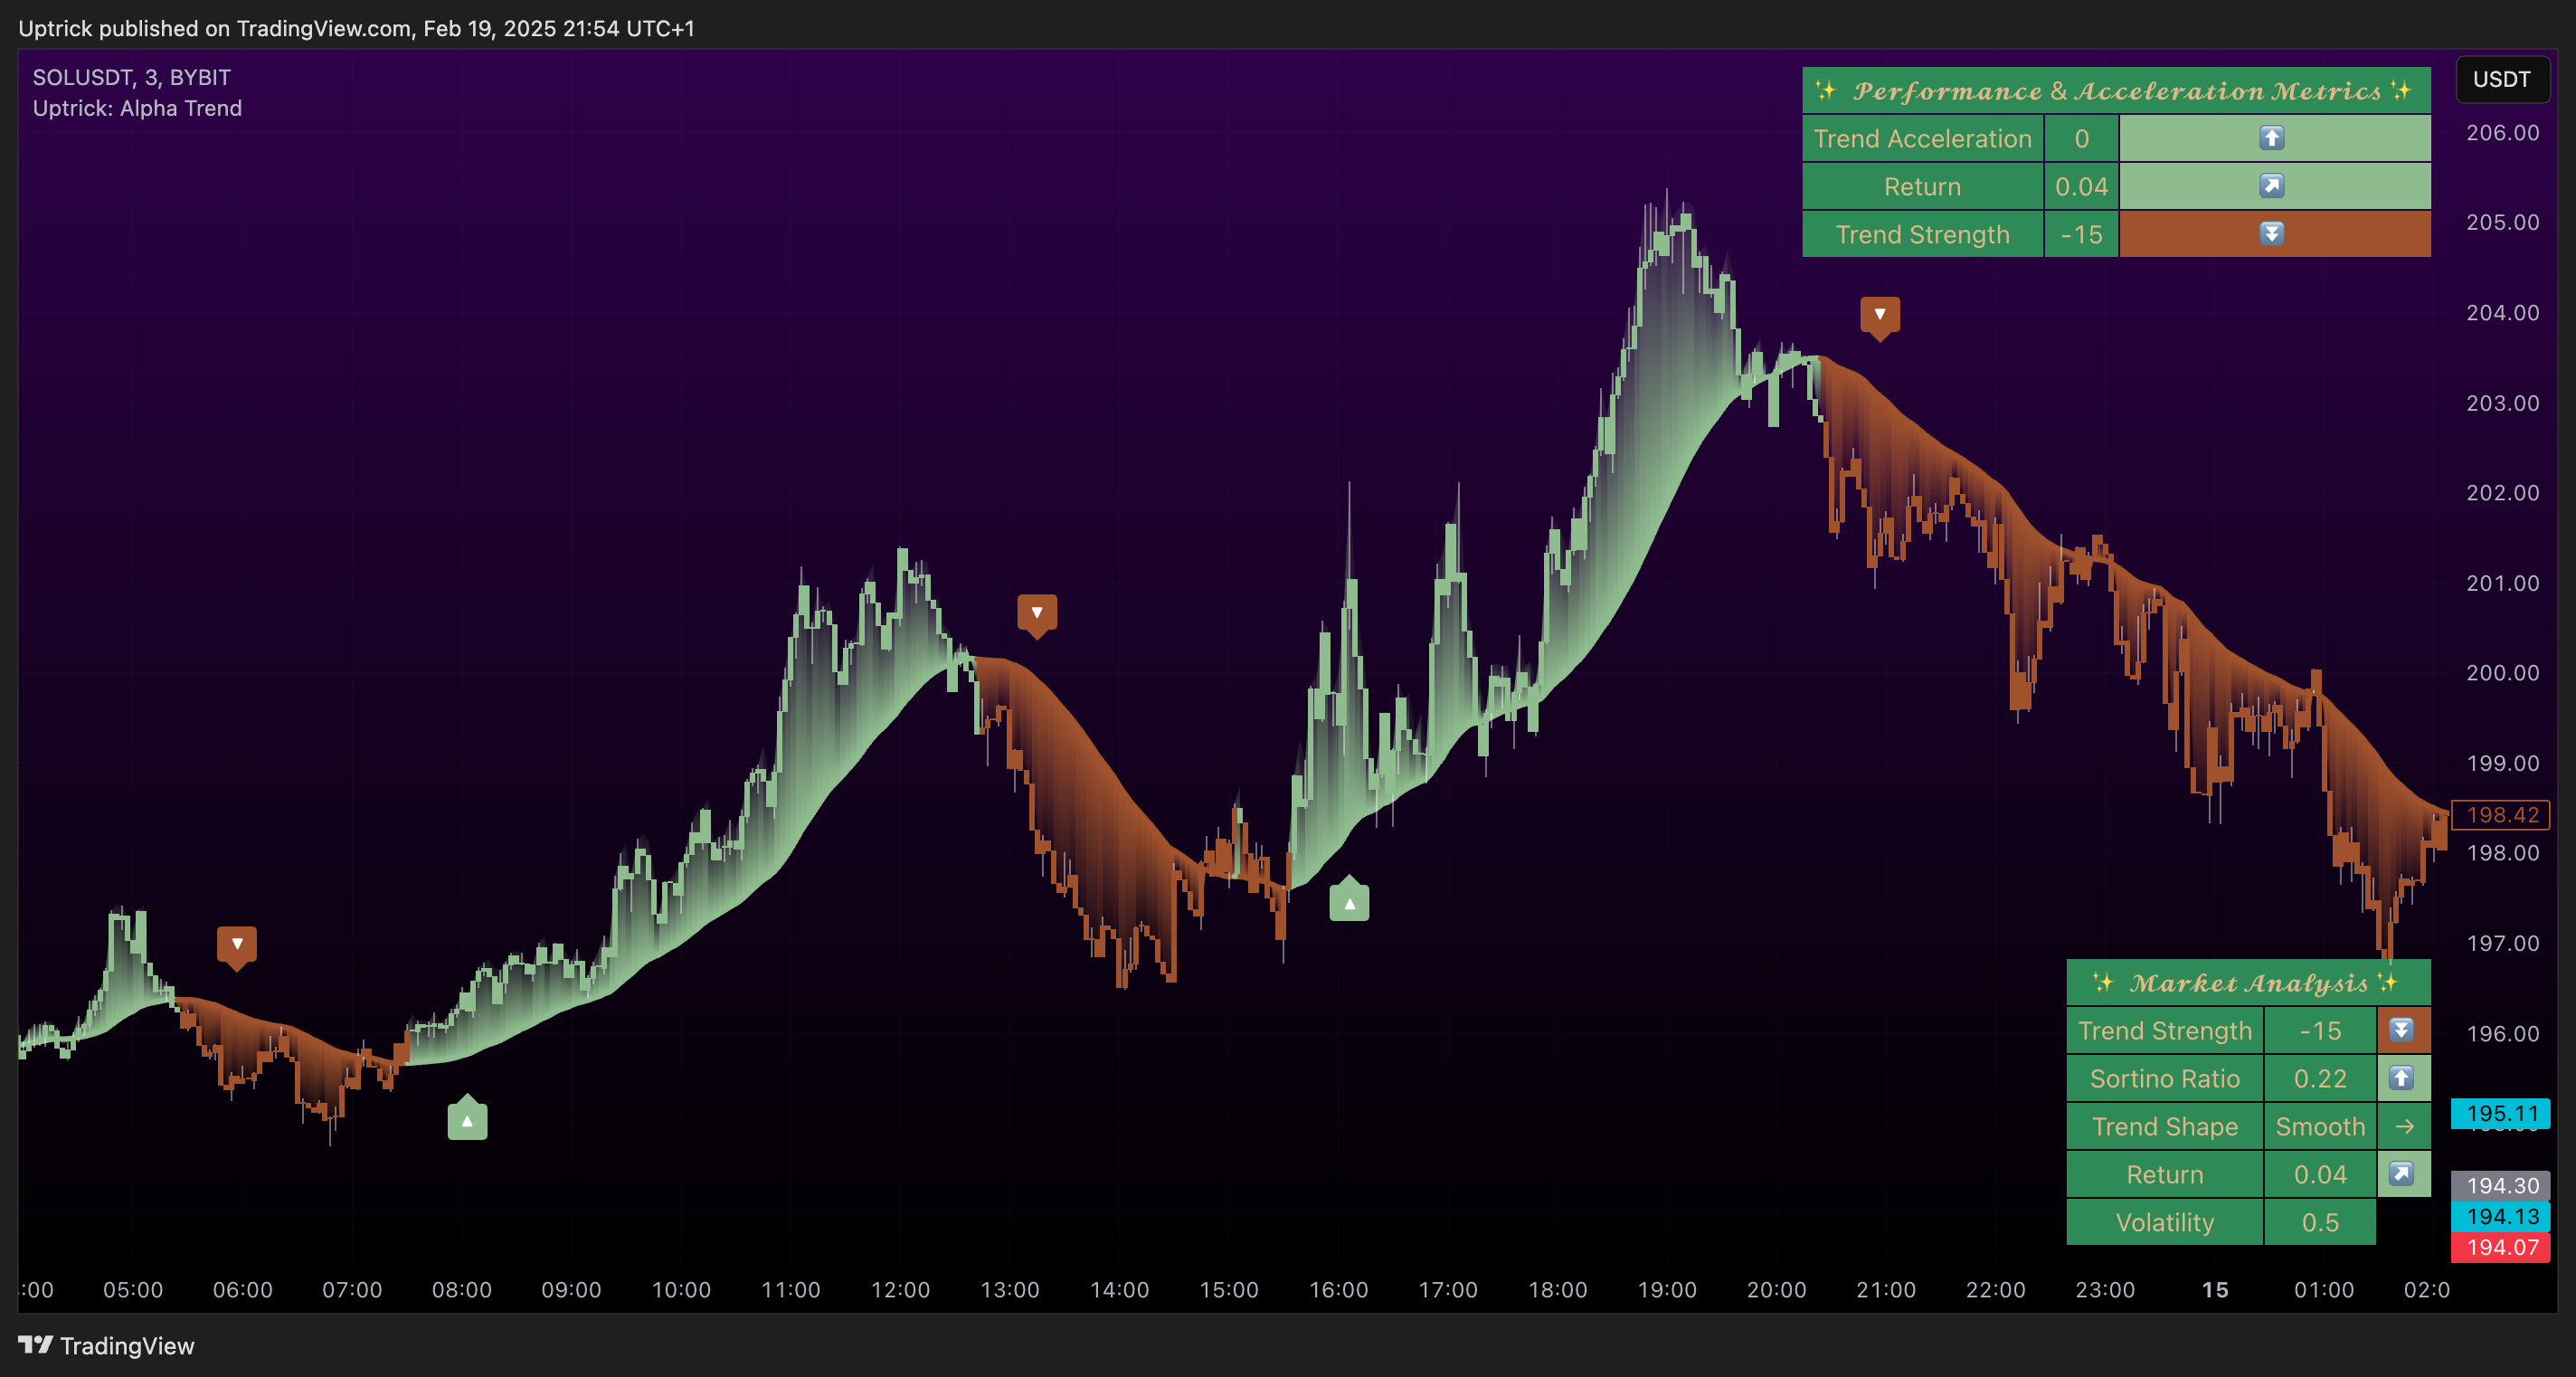Click the 0.04 value in the Performance table's Return row
The height and width of the screenshot is (1377, 2576).
coord(2081,186)
